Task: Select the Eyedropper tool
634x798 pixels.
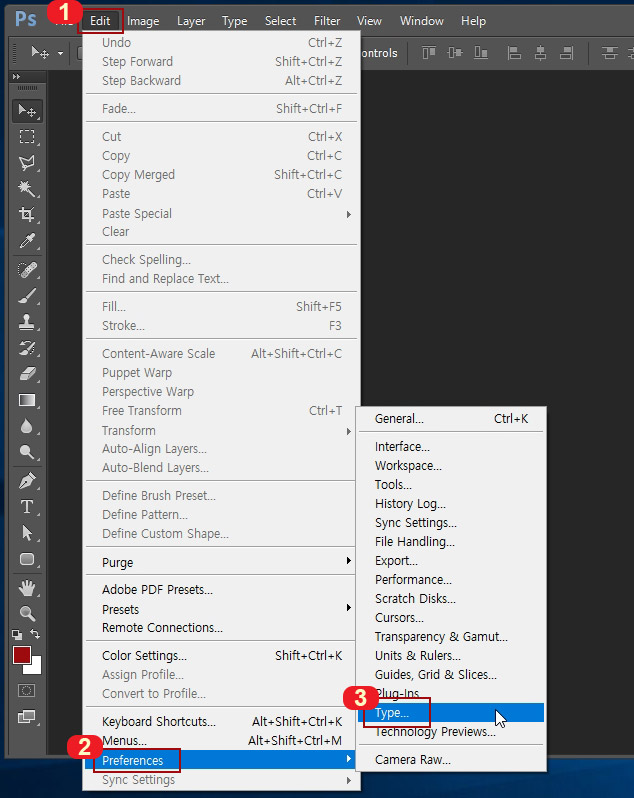Action: [x=27, y=241]
